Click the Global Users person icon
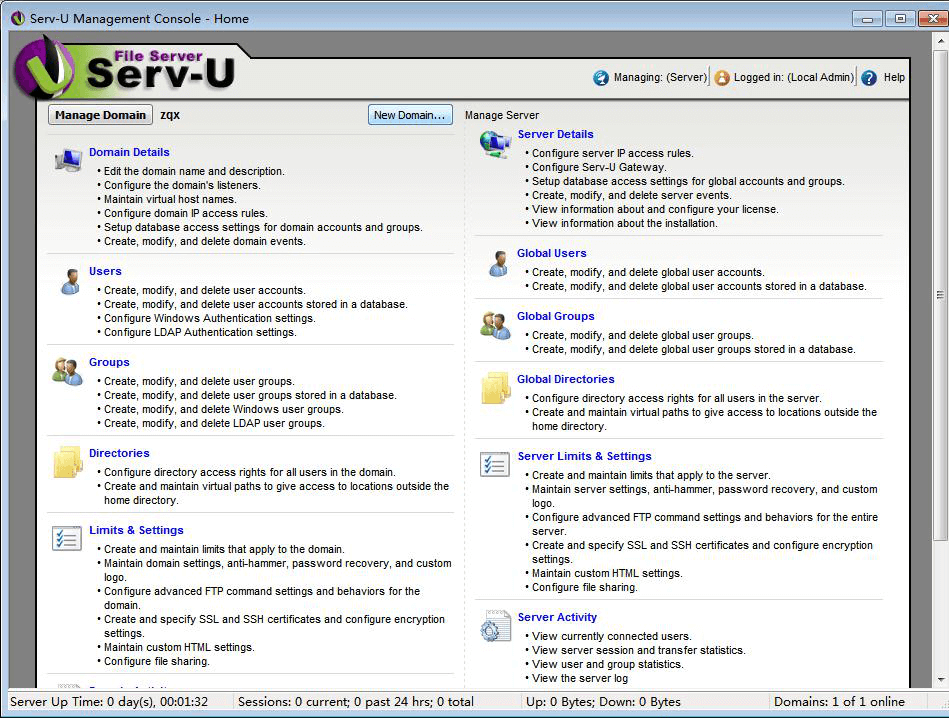Screen dimensions: 949x718 pos(499,263)
